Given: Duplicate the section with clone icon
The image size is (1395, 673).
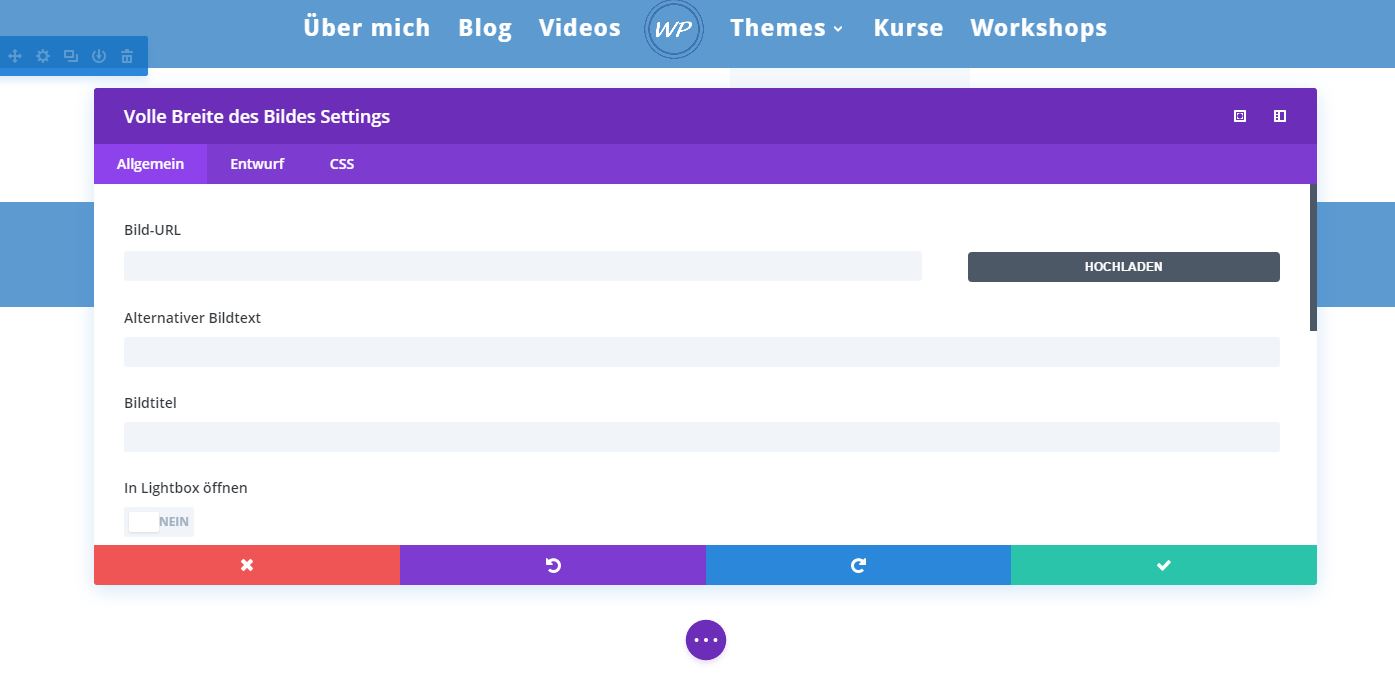Looking at the screenshot, I should (71, 57).
